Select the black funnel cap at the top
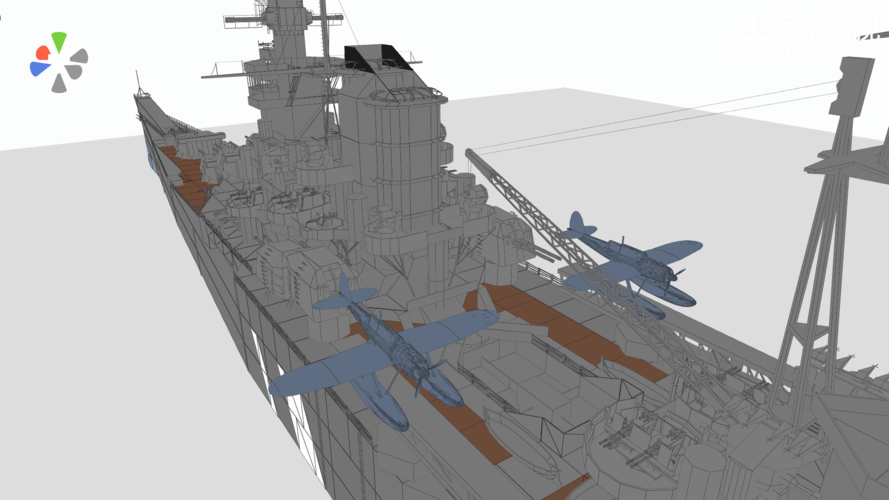 tap(376, 59)
